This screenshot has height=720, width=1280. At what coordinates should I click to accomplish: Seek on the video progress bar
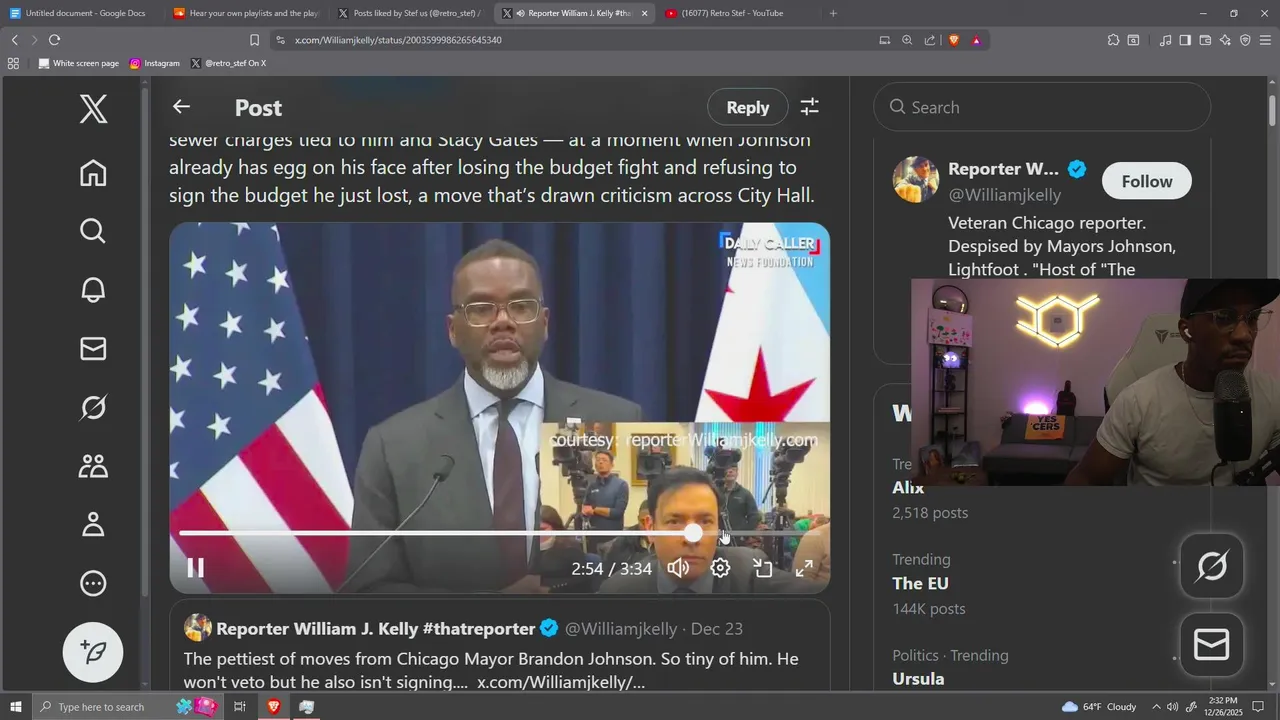pos(500,534)
